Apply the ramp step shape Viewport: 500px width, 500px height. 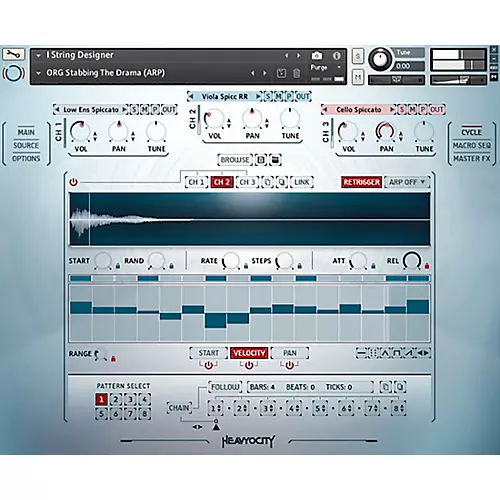[409, 353]
